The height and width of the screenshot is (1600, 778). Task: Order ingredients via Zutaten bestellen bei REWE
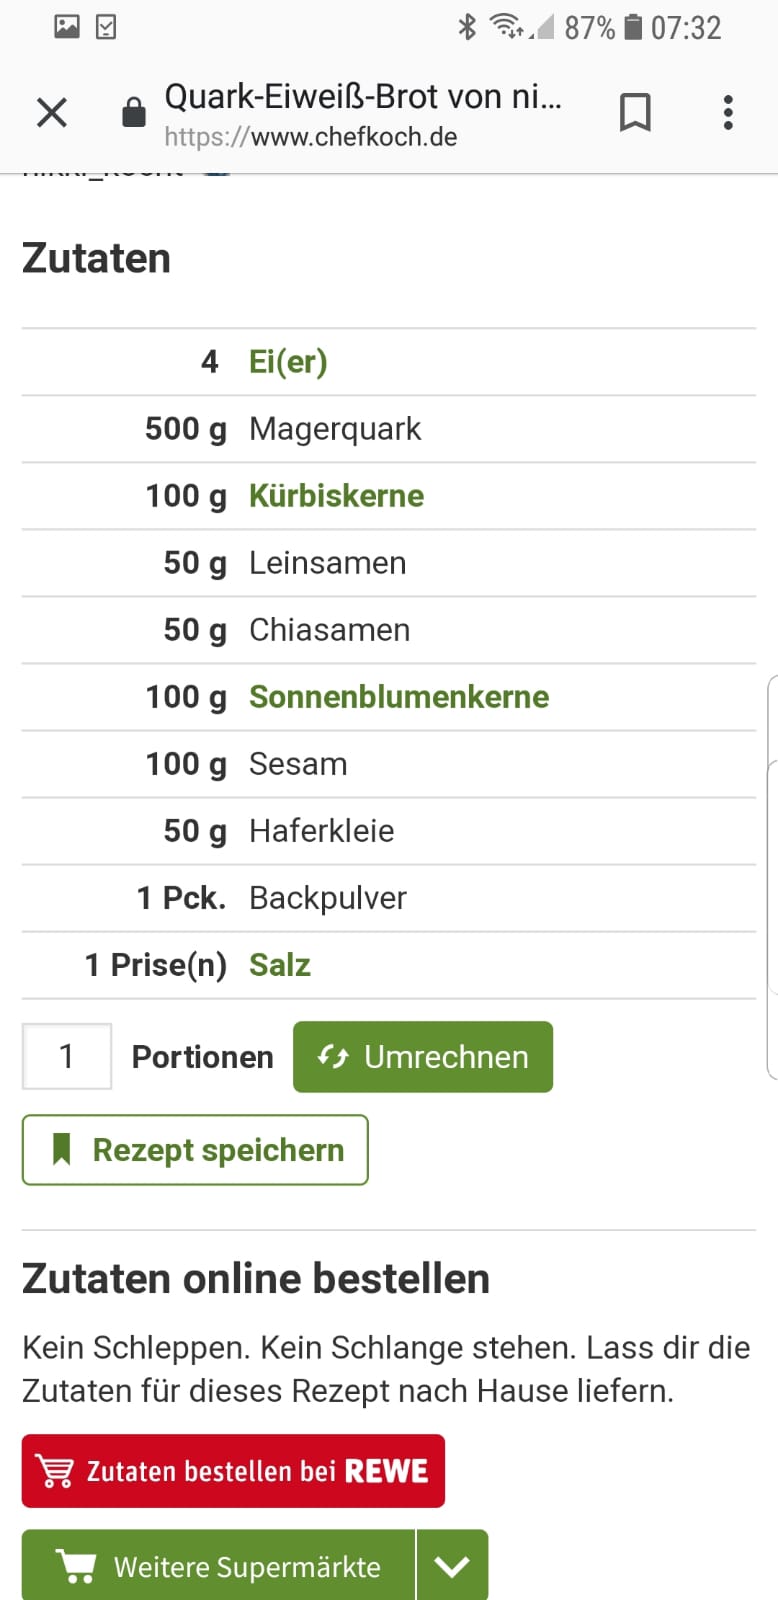(233, 1471)
